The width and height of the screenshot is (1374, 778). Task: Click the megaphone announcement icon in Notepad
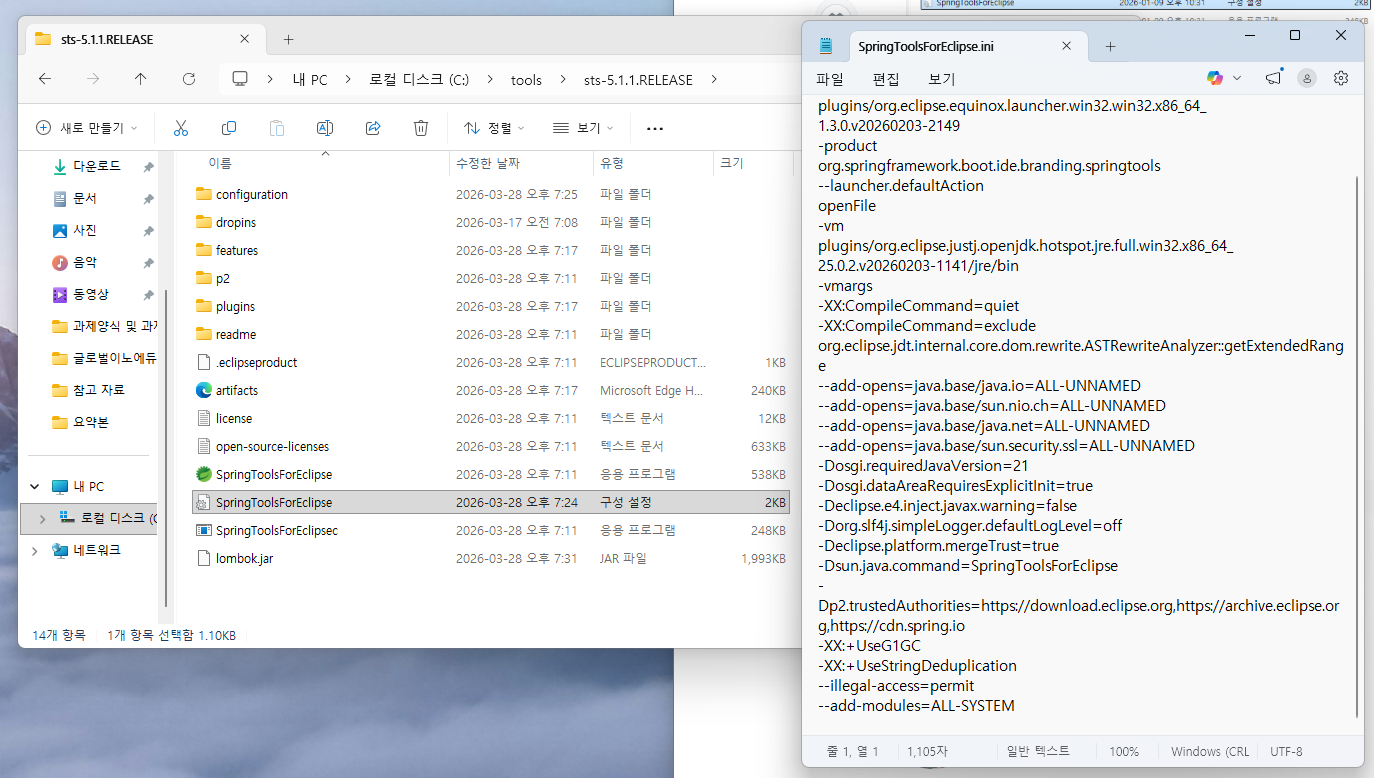coord(1273,78)
